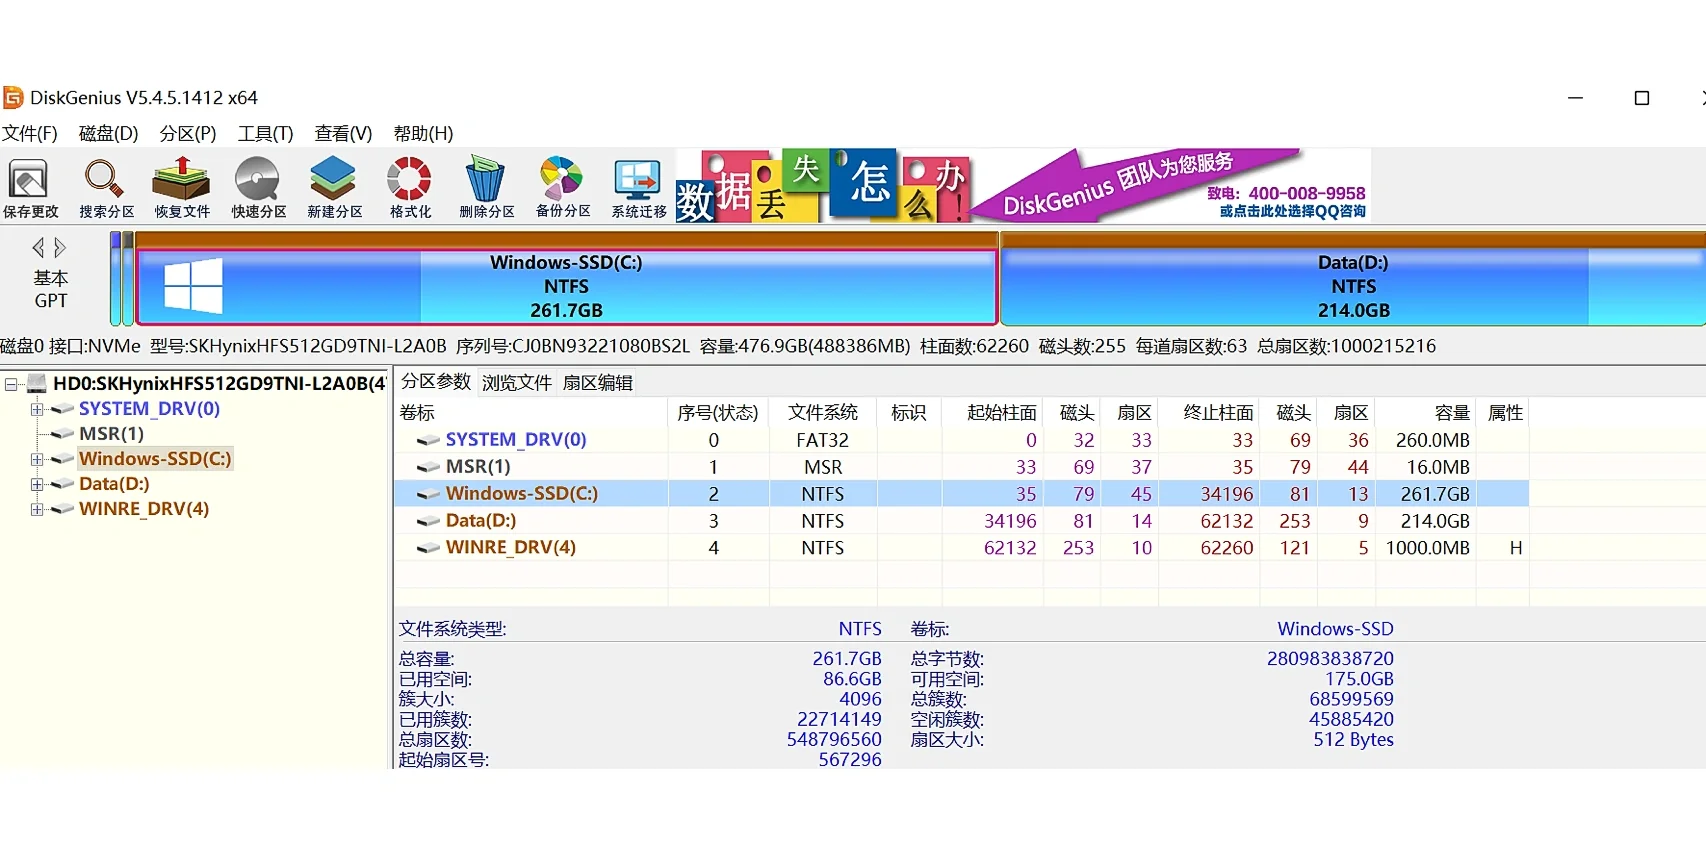Click the drive icon of MSR(1) in tree

click(62, 434)
